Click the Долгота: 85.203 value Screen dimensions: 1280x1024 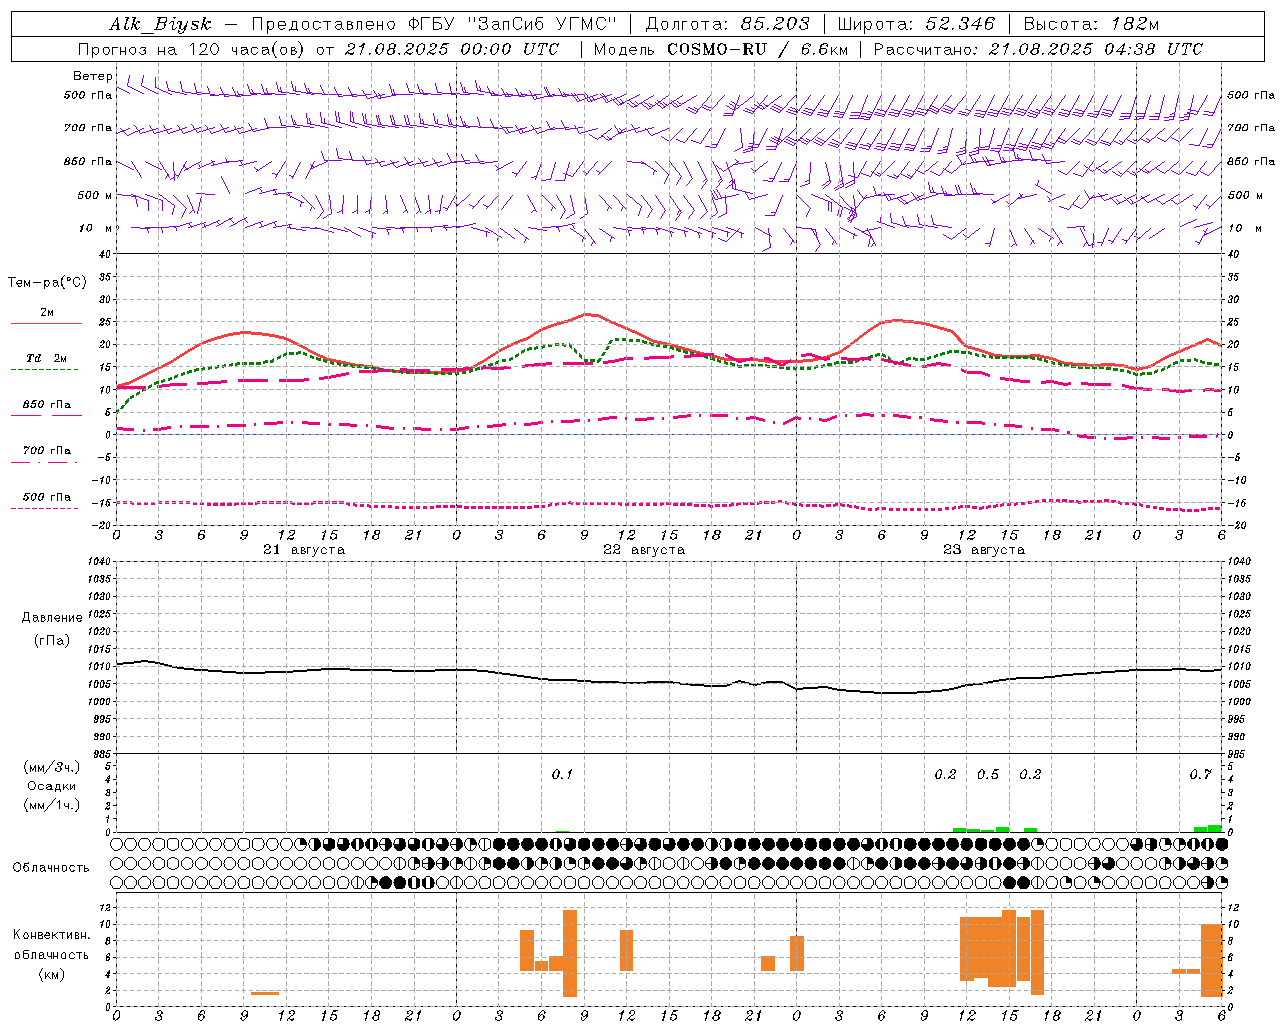tap(727, 25)
